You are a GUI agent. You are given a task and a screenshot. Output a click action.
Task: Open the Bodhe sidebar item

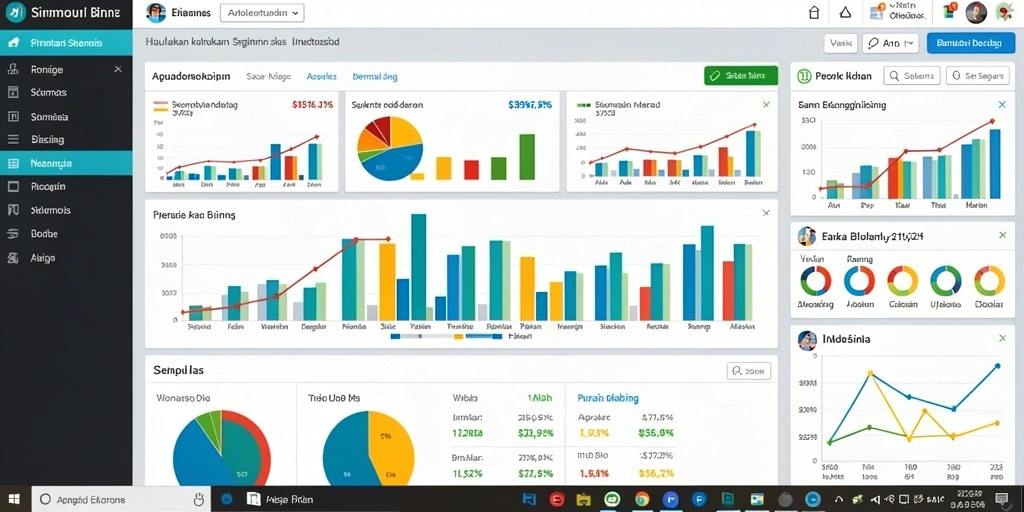(x=66, y=234)
